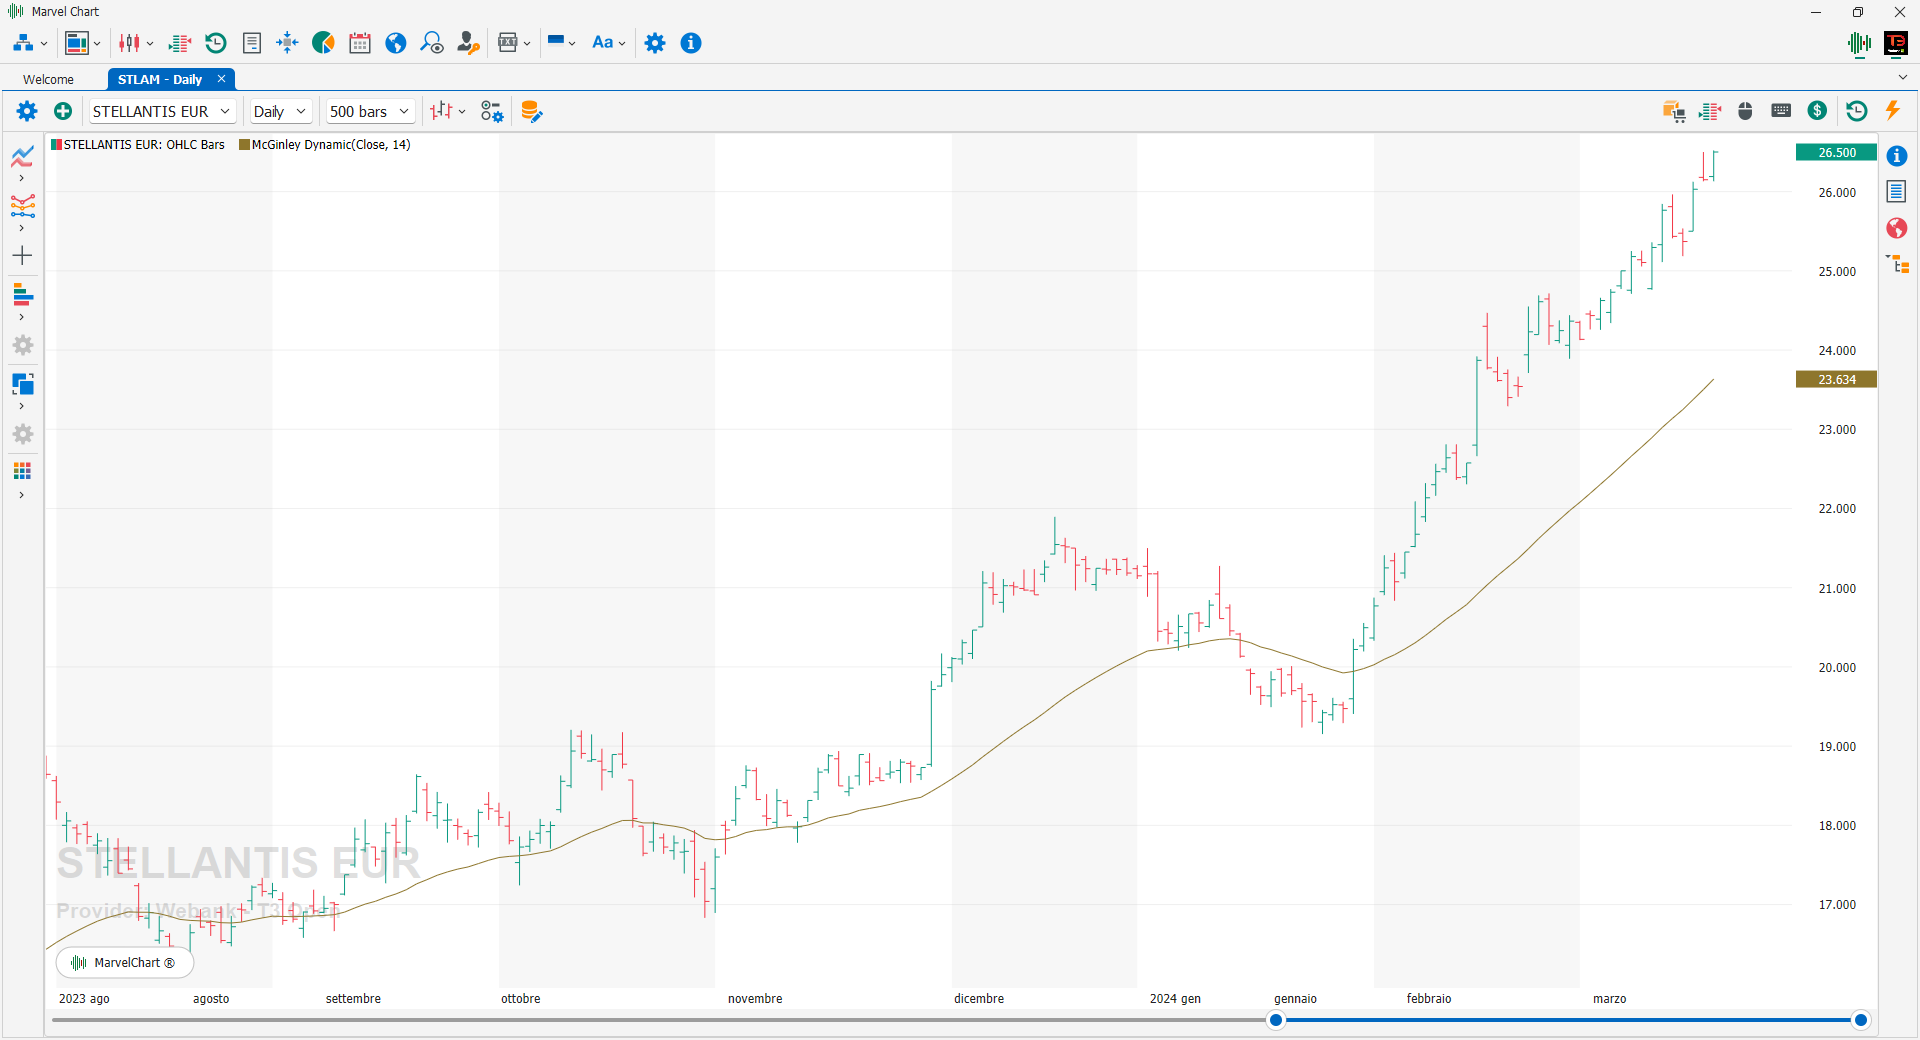
Task: Click the 26.500 green price label
Action: coord(1836,152)
